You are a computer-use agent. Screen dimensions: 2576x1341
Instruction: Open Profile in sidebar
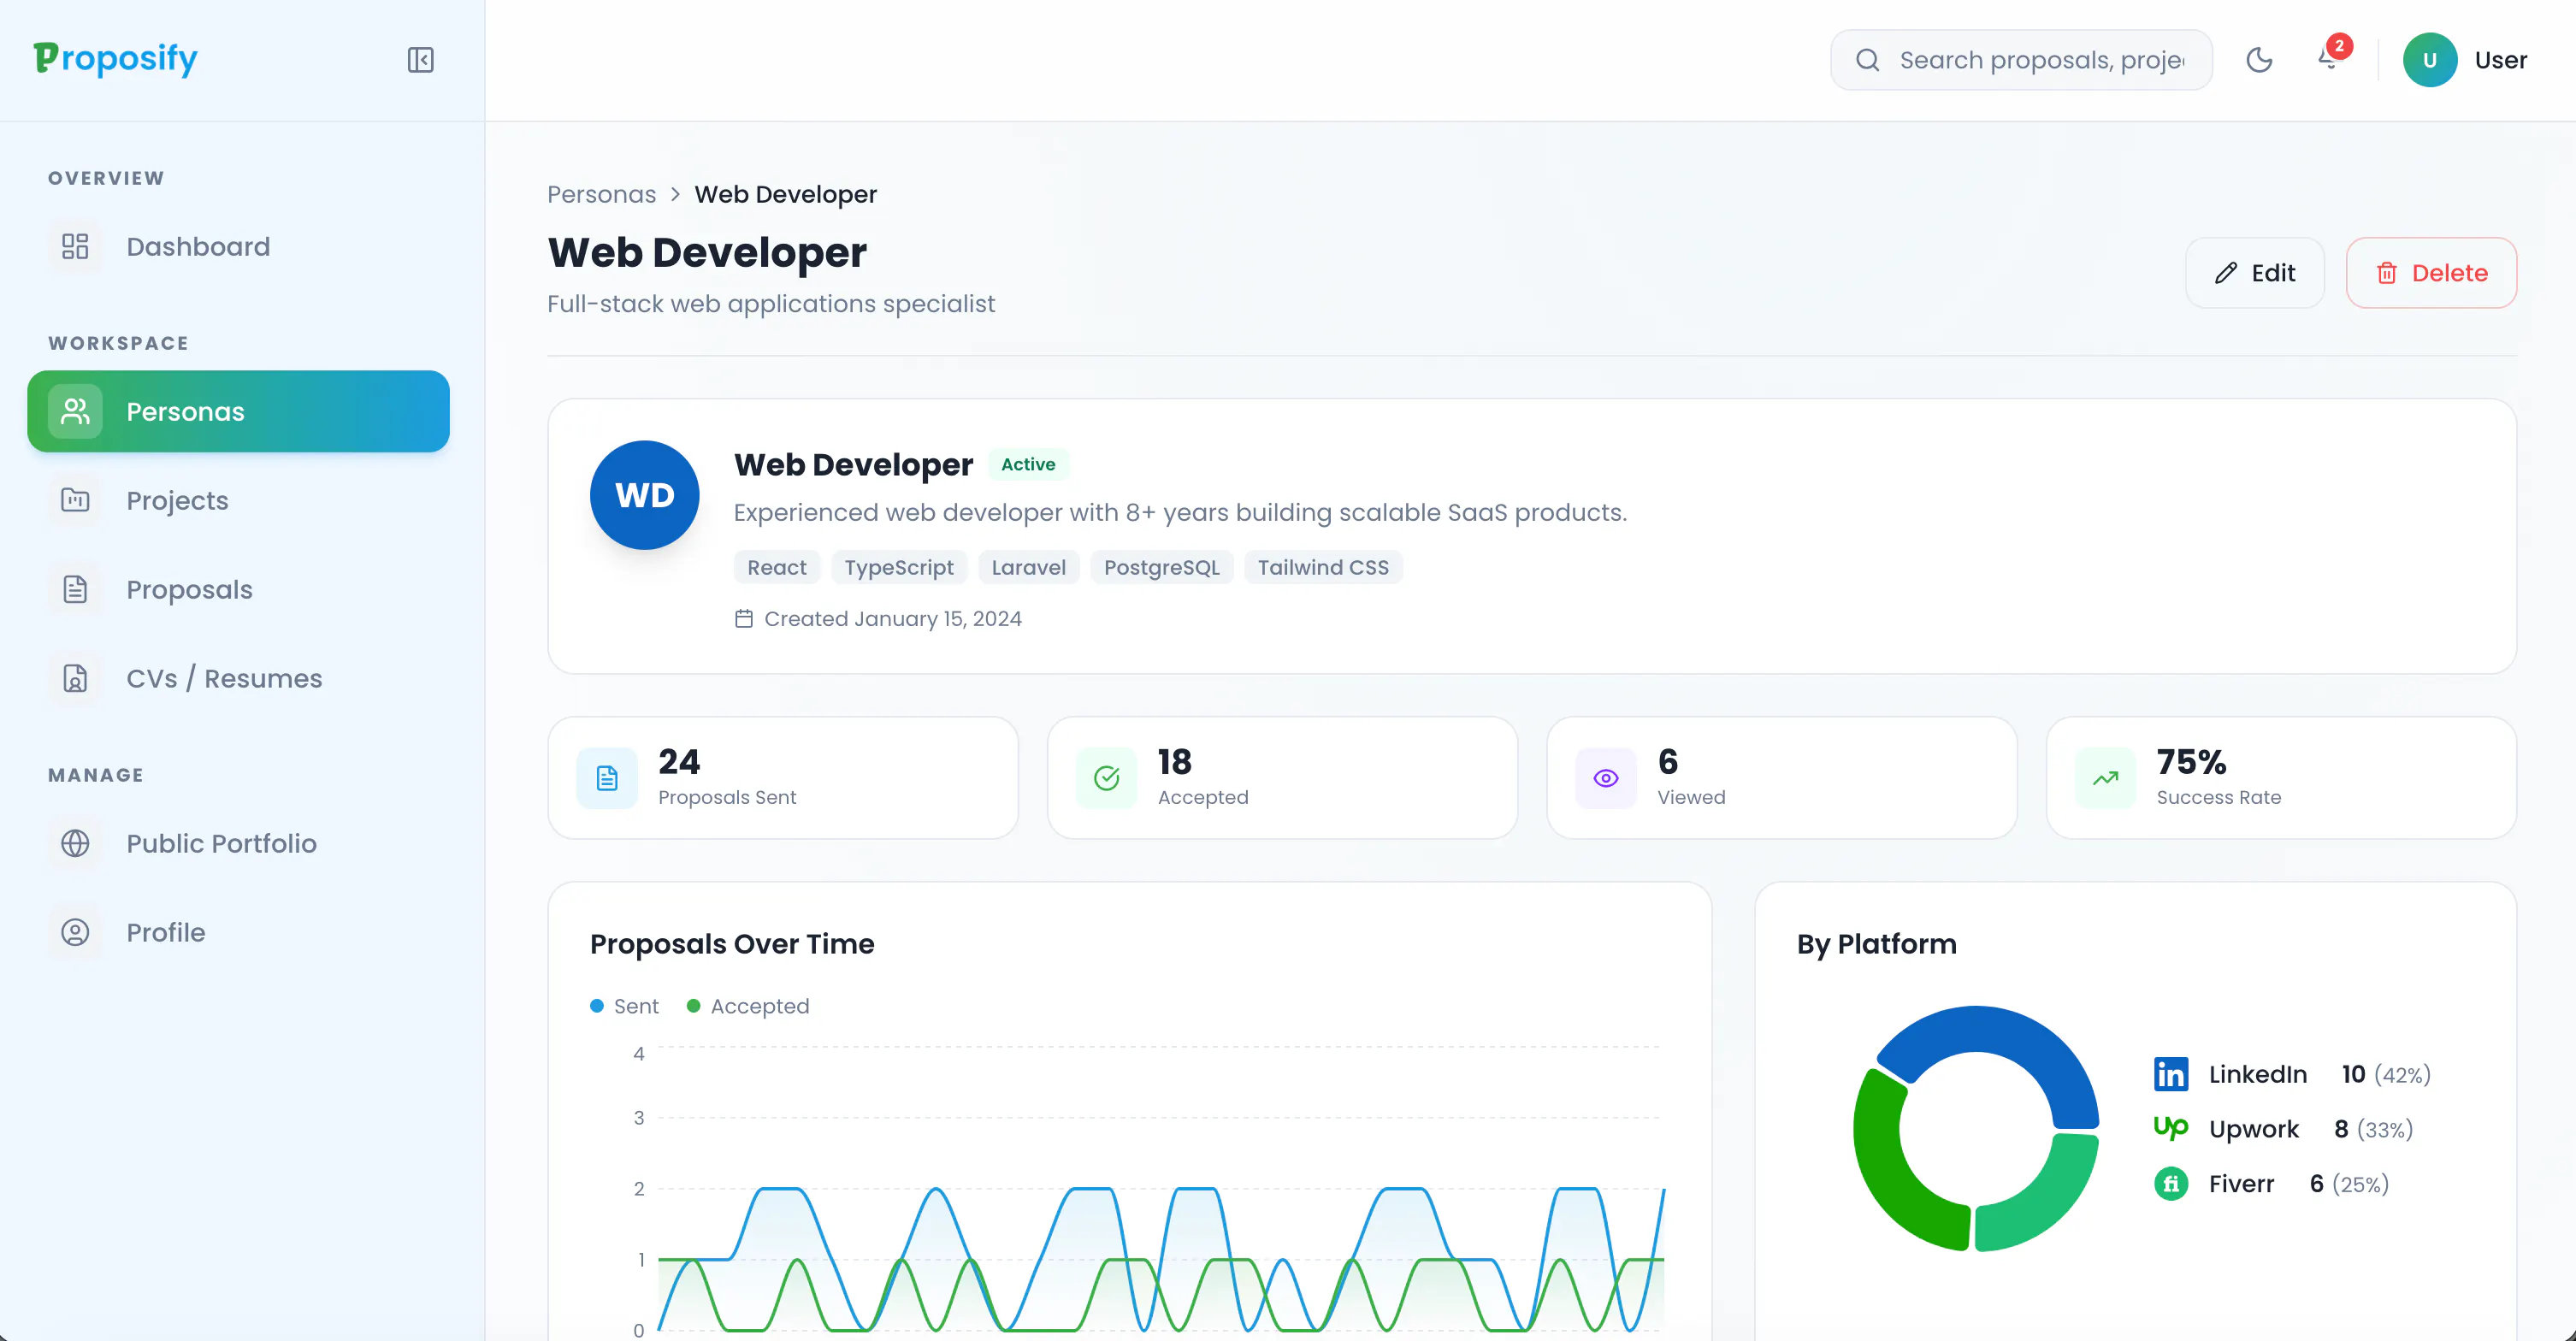pyautogui.click(x=238, y=932)
